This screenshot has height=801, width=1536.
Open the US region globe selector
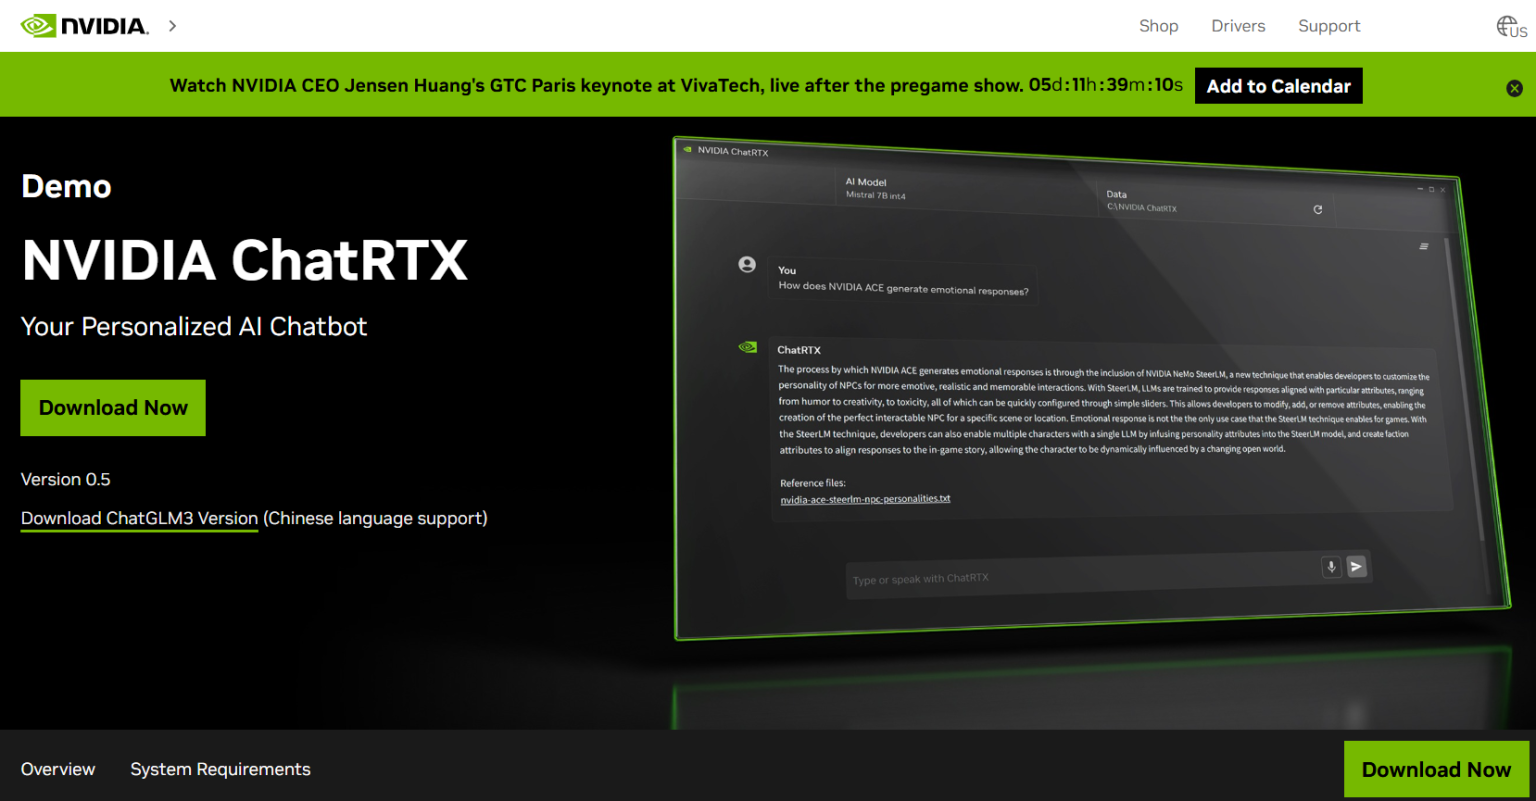coord(1510,25)
